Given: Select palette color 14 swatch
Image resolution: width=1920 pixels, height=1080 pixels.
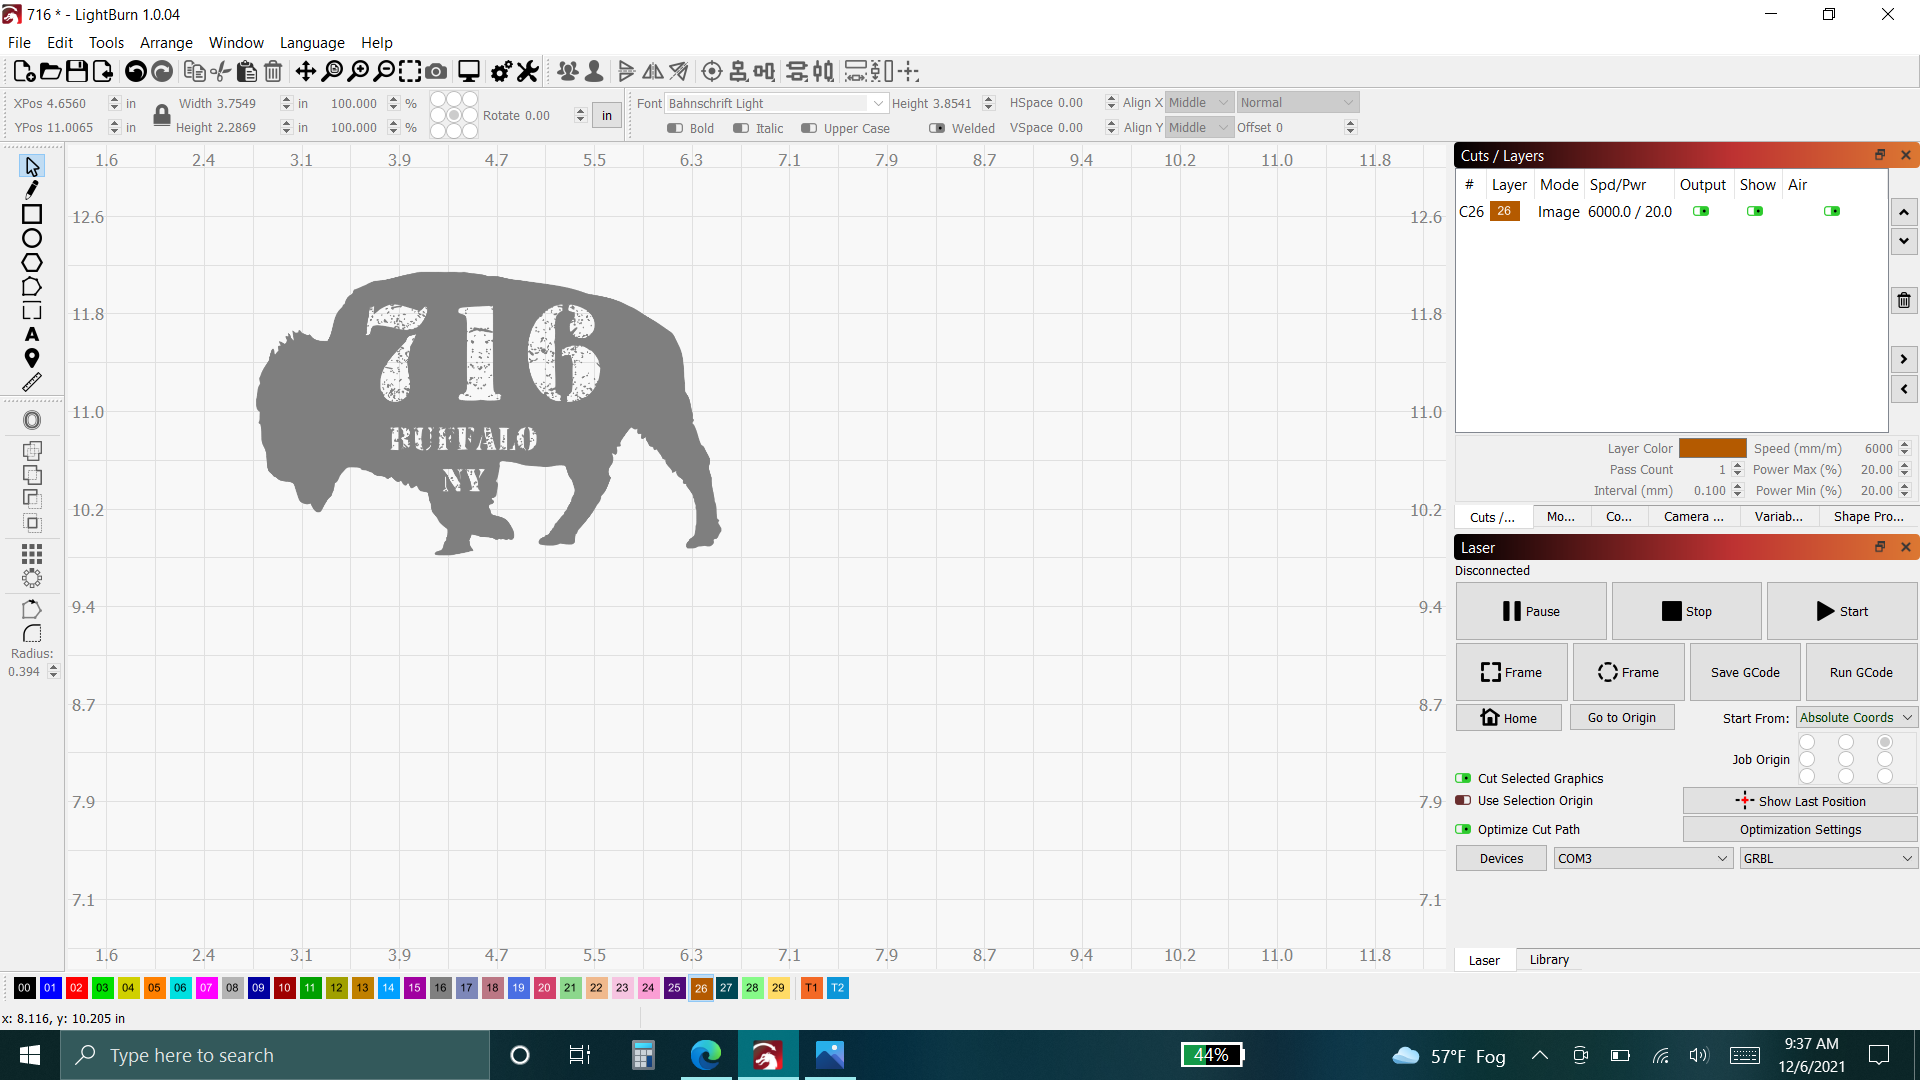Looking at the screenshot, I should [x=388, y=987].
